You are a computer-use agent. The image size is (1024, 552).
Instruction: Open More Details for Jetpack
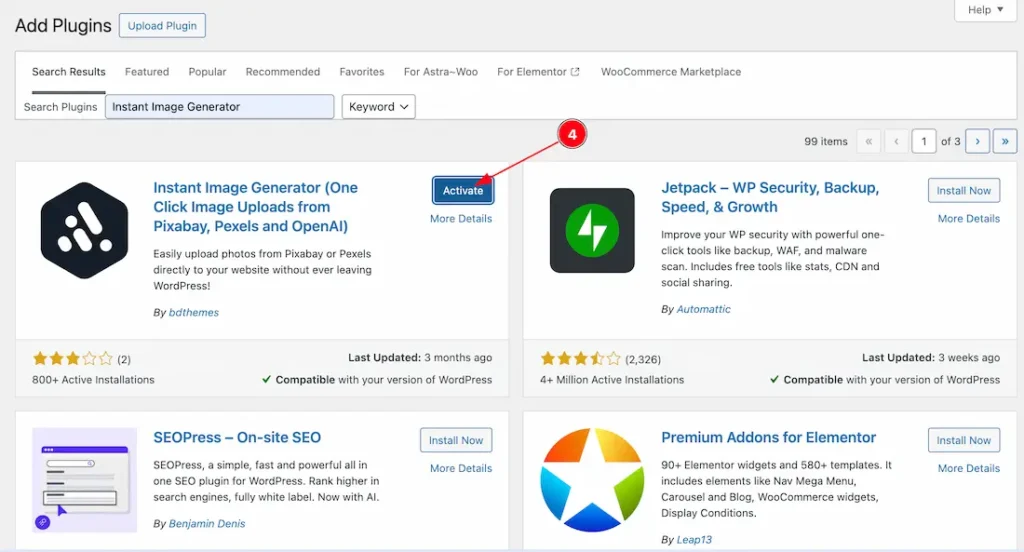968,219
